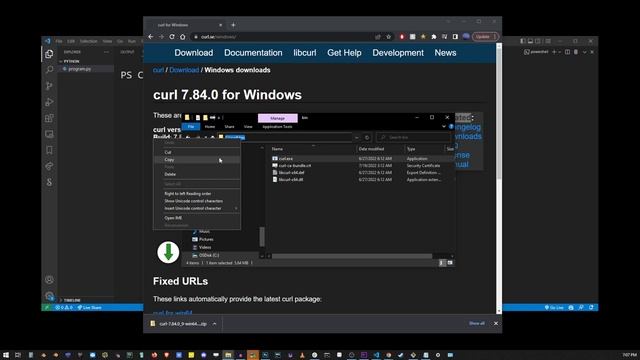Image resolution: width=640 pixels, height=360 pixels.
Task: Open the VS Code Search view
Action: (x=49, y=70)
